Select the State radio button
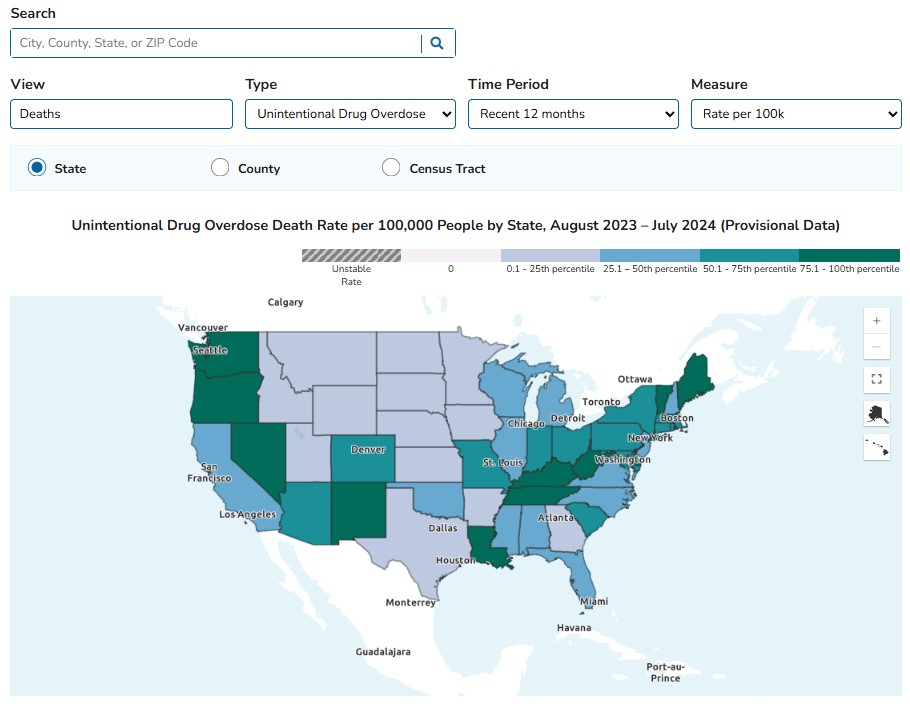 click(37, 168)
